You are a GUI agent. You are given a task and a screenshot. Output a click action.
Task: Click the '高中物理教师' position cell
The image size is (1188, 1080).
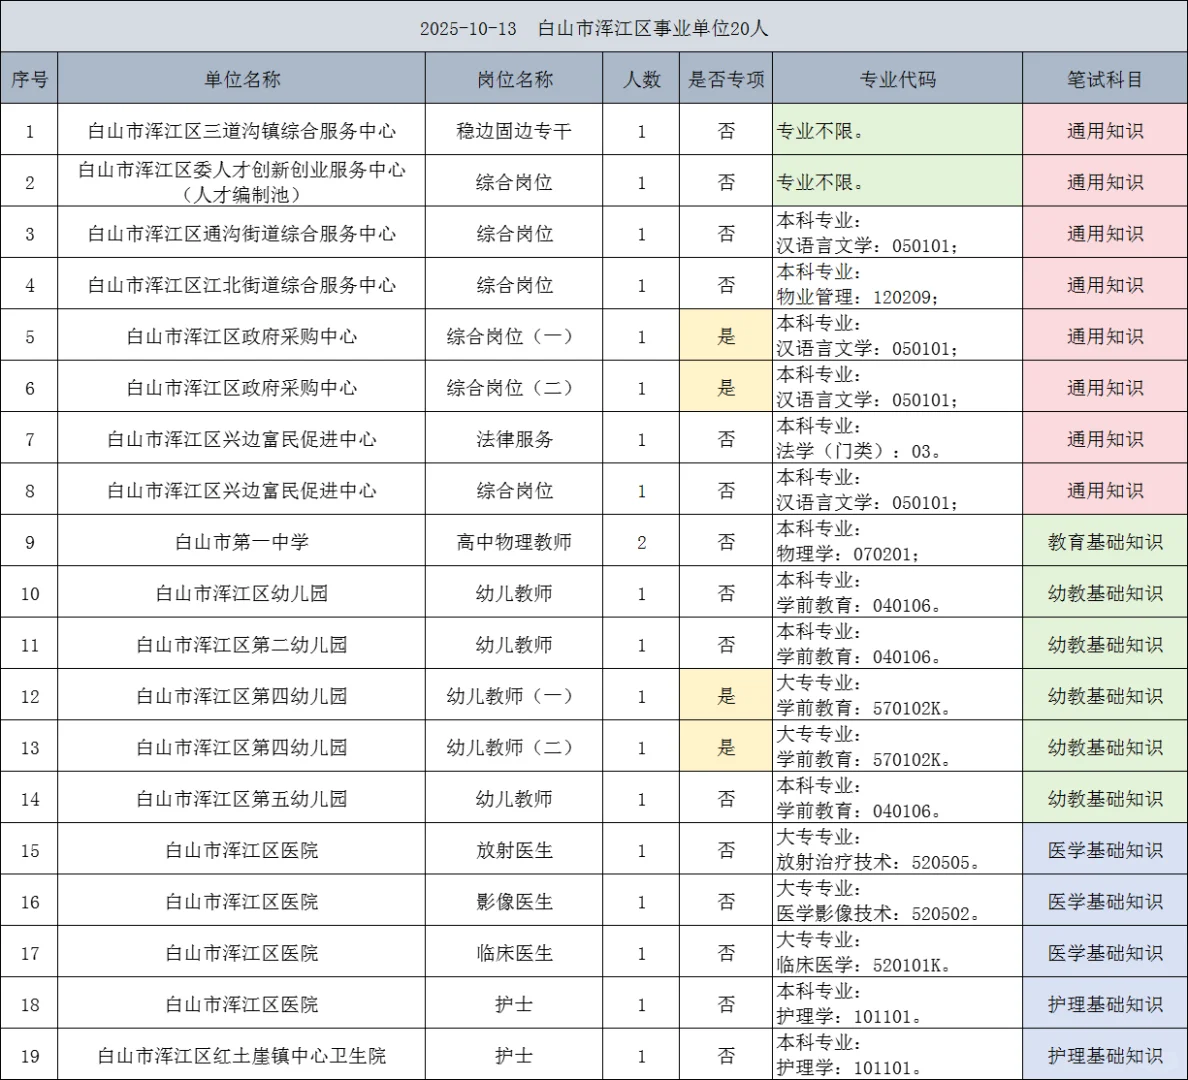(514, 542)
